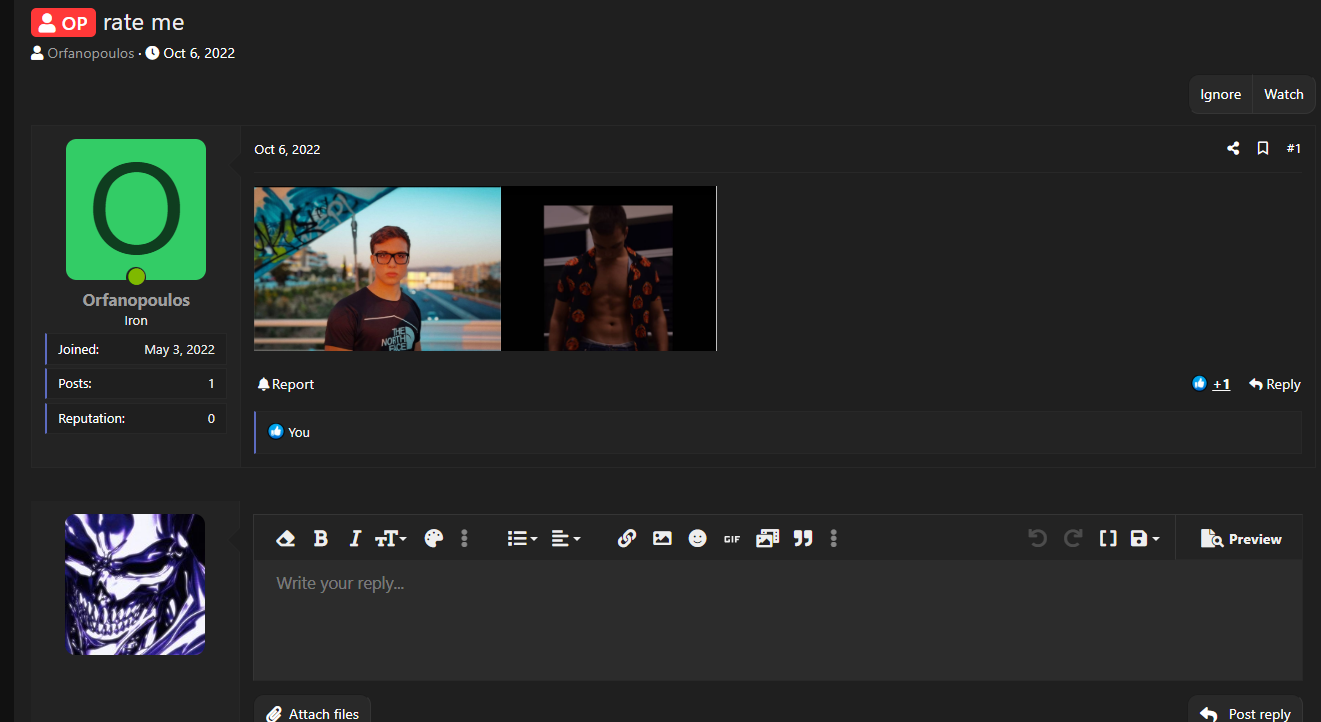Bookmark post #1

point(1263,148)
